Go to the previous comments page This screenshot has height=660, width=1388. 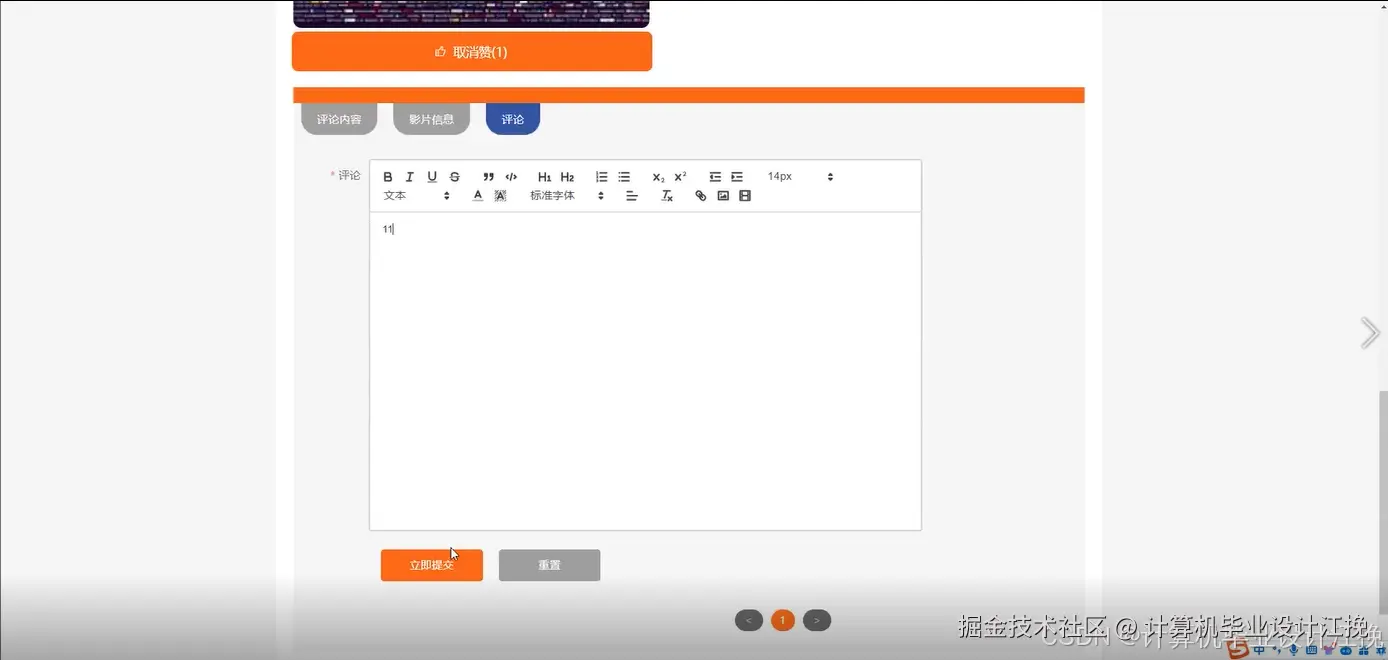pos(749,621)
